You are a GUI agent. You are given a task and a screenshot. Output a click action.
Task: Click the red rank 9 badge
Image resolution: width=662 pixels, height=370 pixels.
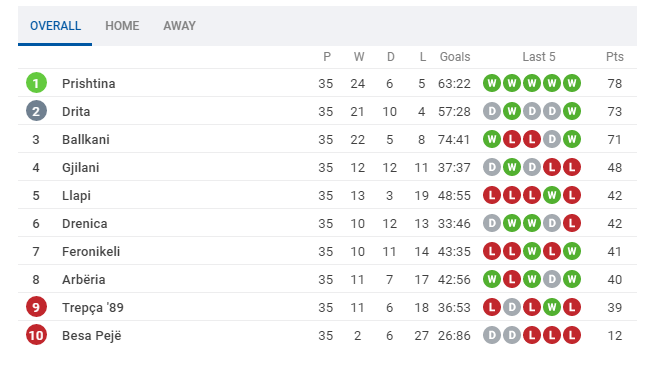(36, 307)
